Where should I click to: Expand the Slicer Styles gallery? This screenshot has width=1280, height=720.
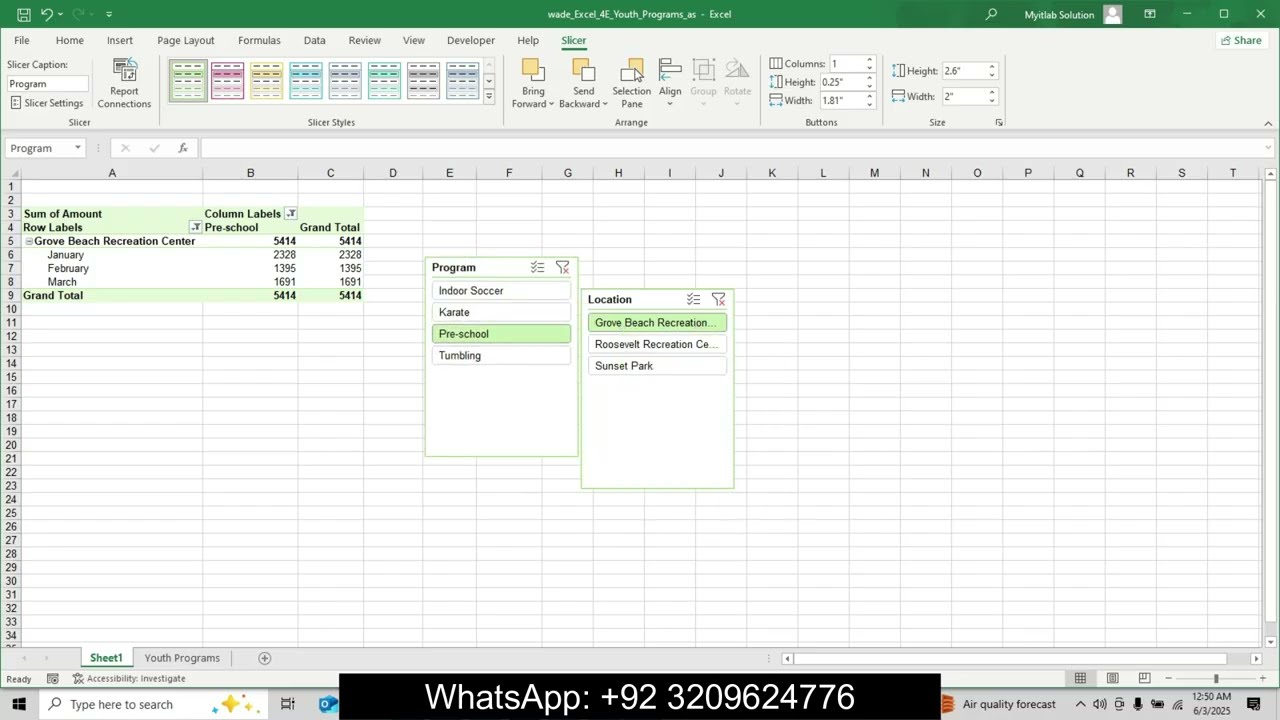489,97
